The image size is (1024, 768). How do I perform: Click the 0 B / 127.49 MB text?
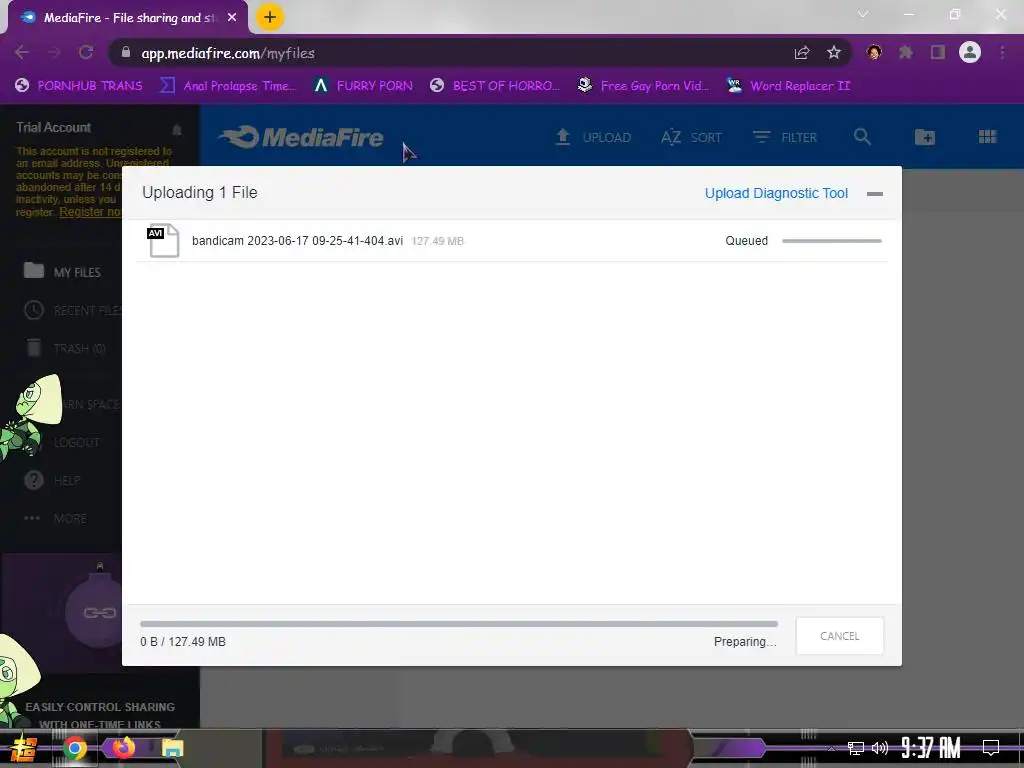point(183,641)
